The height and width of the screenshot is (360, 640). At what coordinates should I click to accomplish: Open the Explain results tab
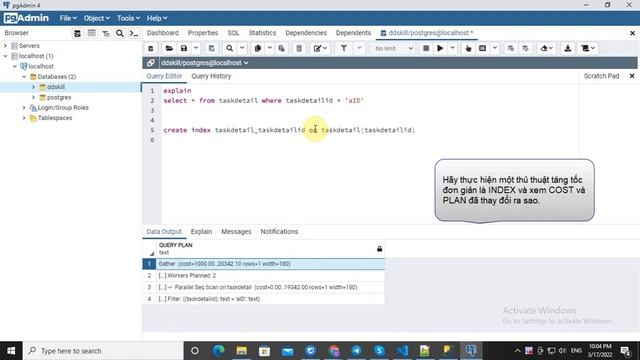coord(201,232)
